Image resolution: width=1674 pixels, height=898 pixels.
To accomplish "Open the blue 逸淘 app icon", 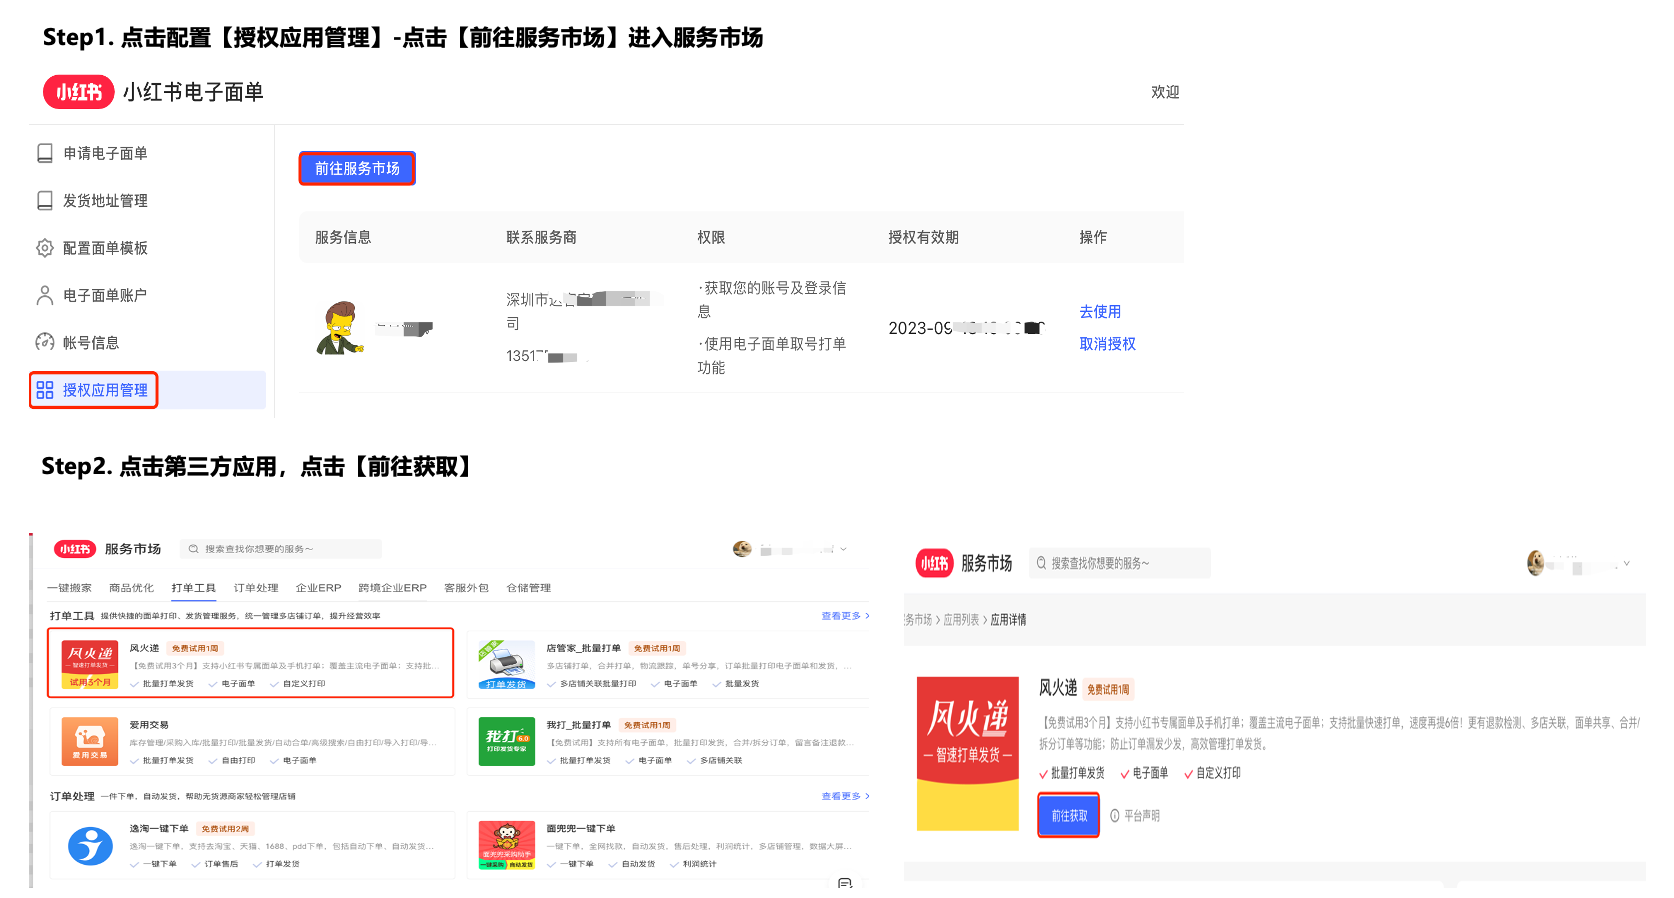I will click(90, 846).
